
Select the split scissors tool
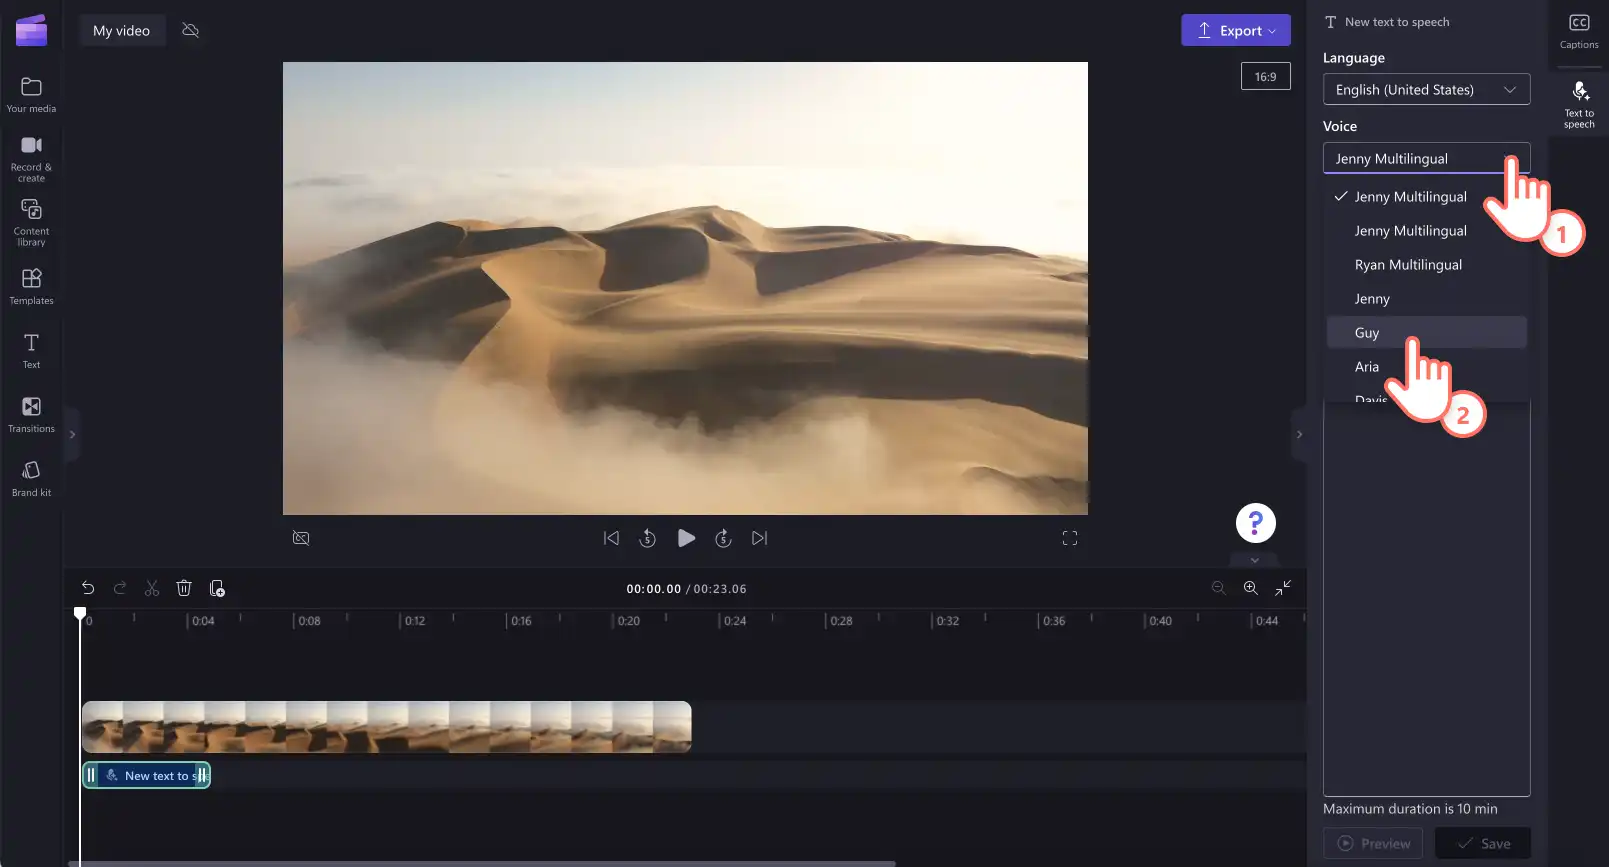152,588
